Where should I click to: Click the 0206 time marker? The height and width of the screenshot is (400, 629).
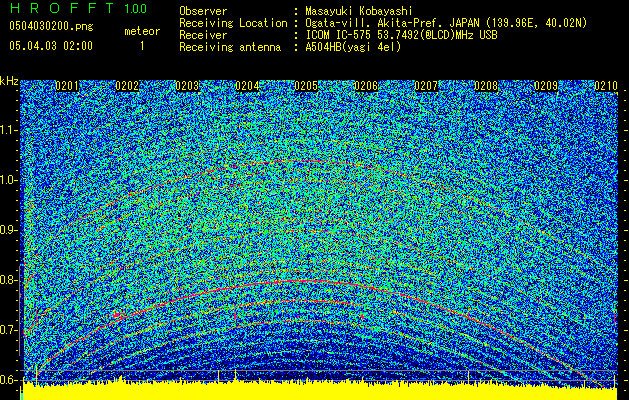point(366,86)
